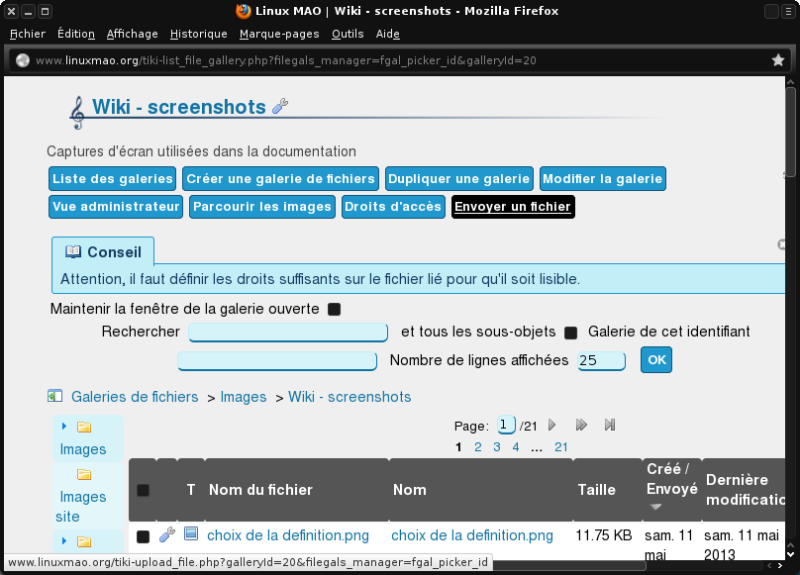This screenshot has width=800, height=575.
Task: Go to page 4 link
Action: pyautogui.click(x=516, y=447)
